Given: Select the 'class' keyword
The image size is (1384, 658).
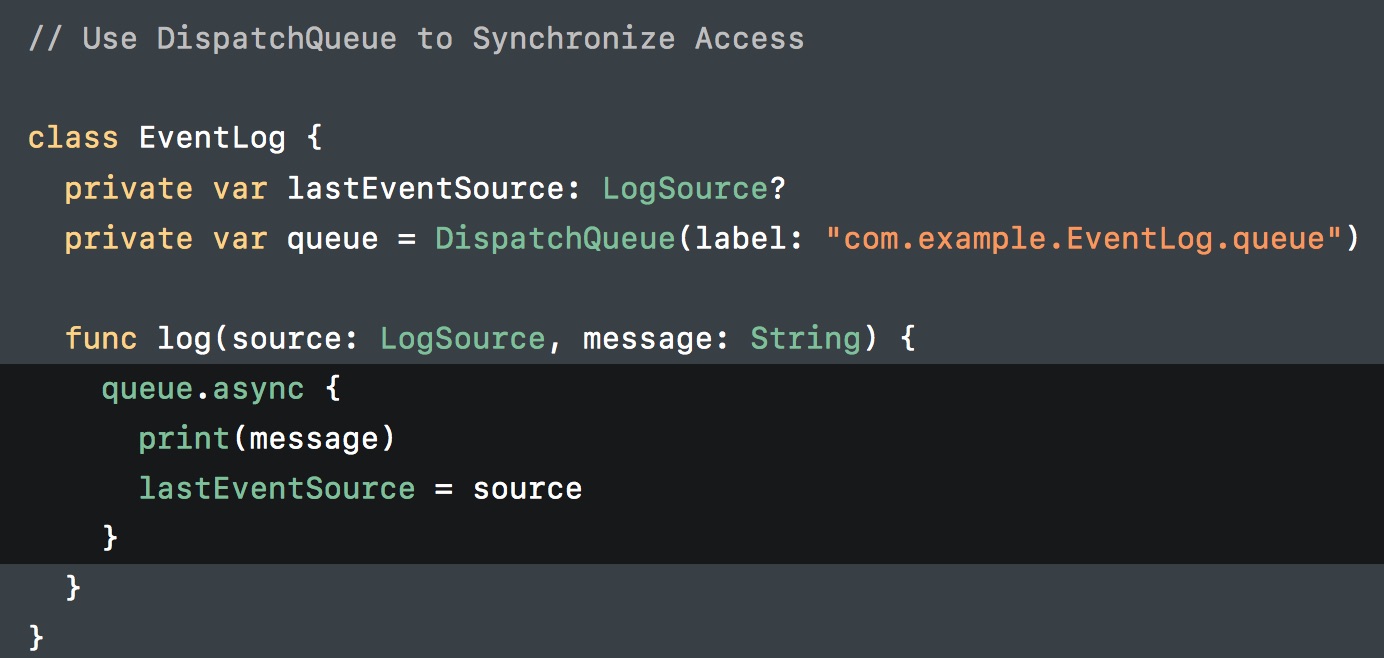Looking at the screenshot, I should pyautogui.click(x=73, y=137).
